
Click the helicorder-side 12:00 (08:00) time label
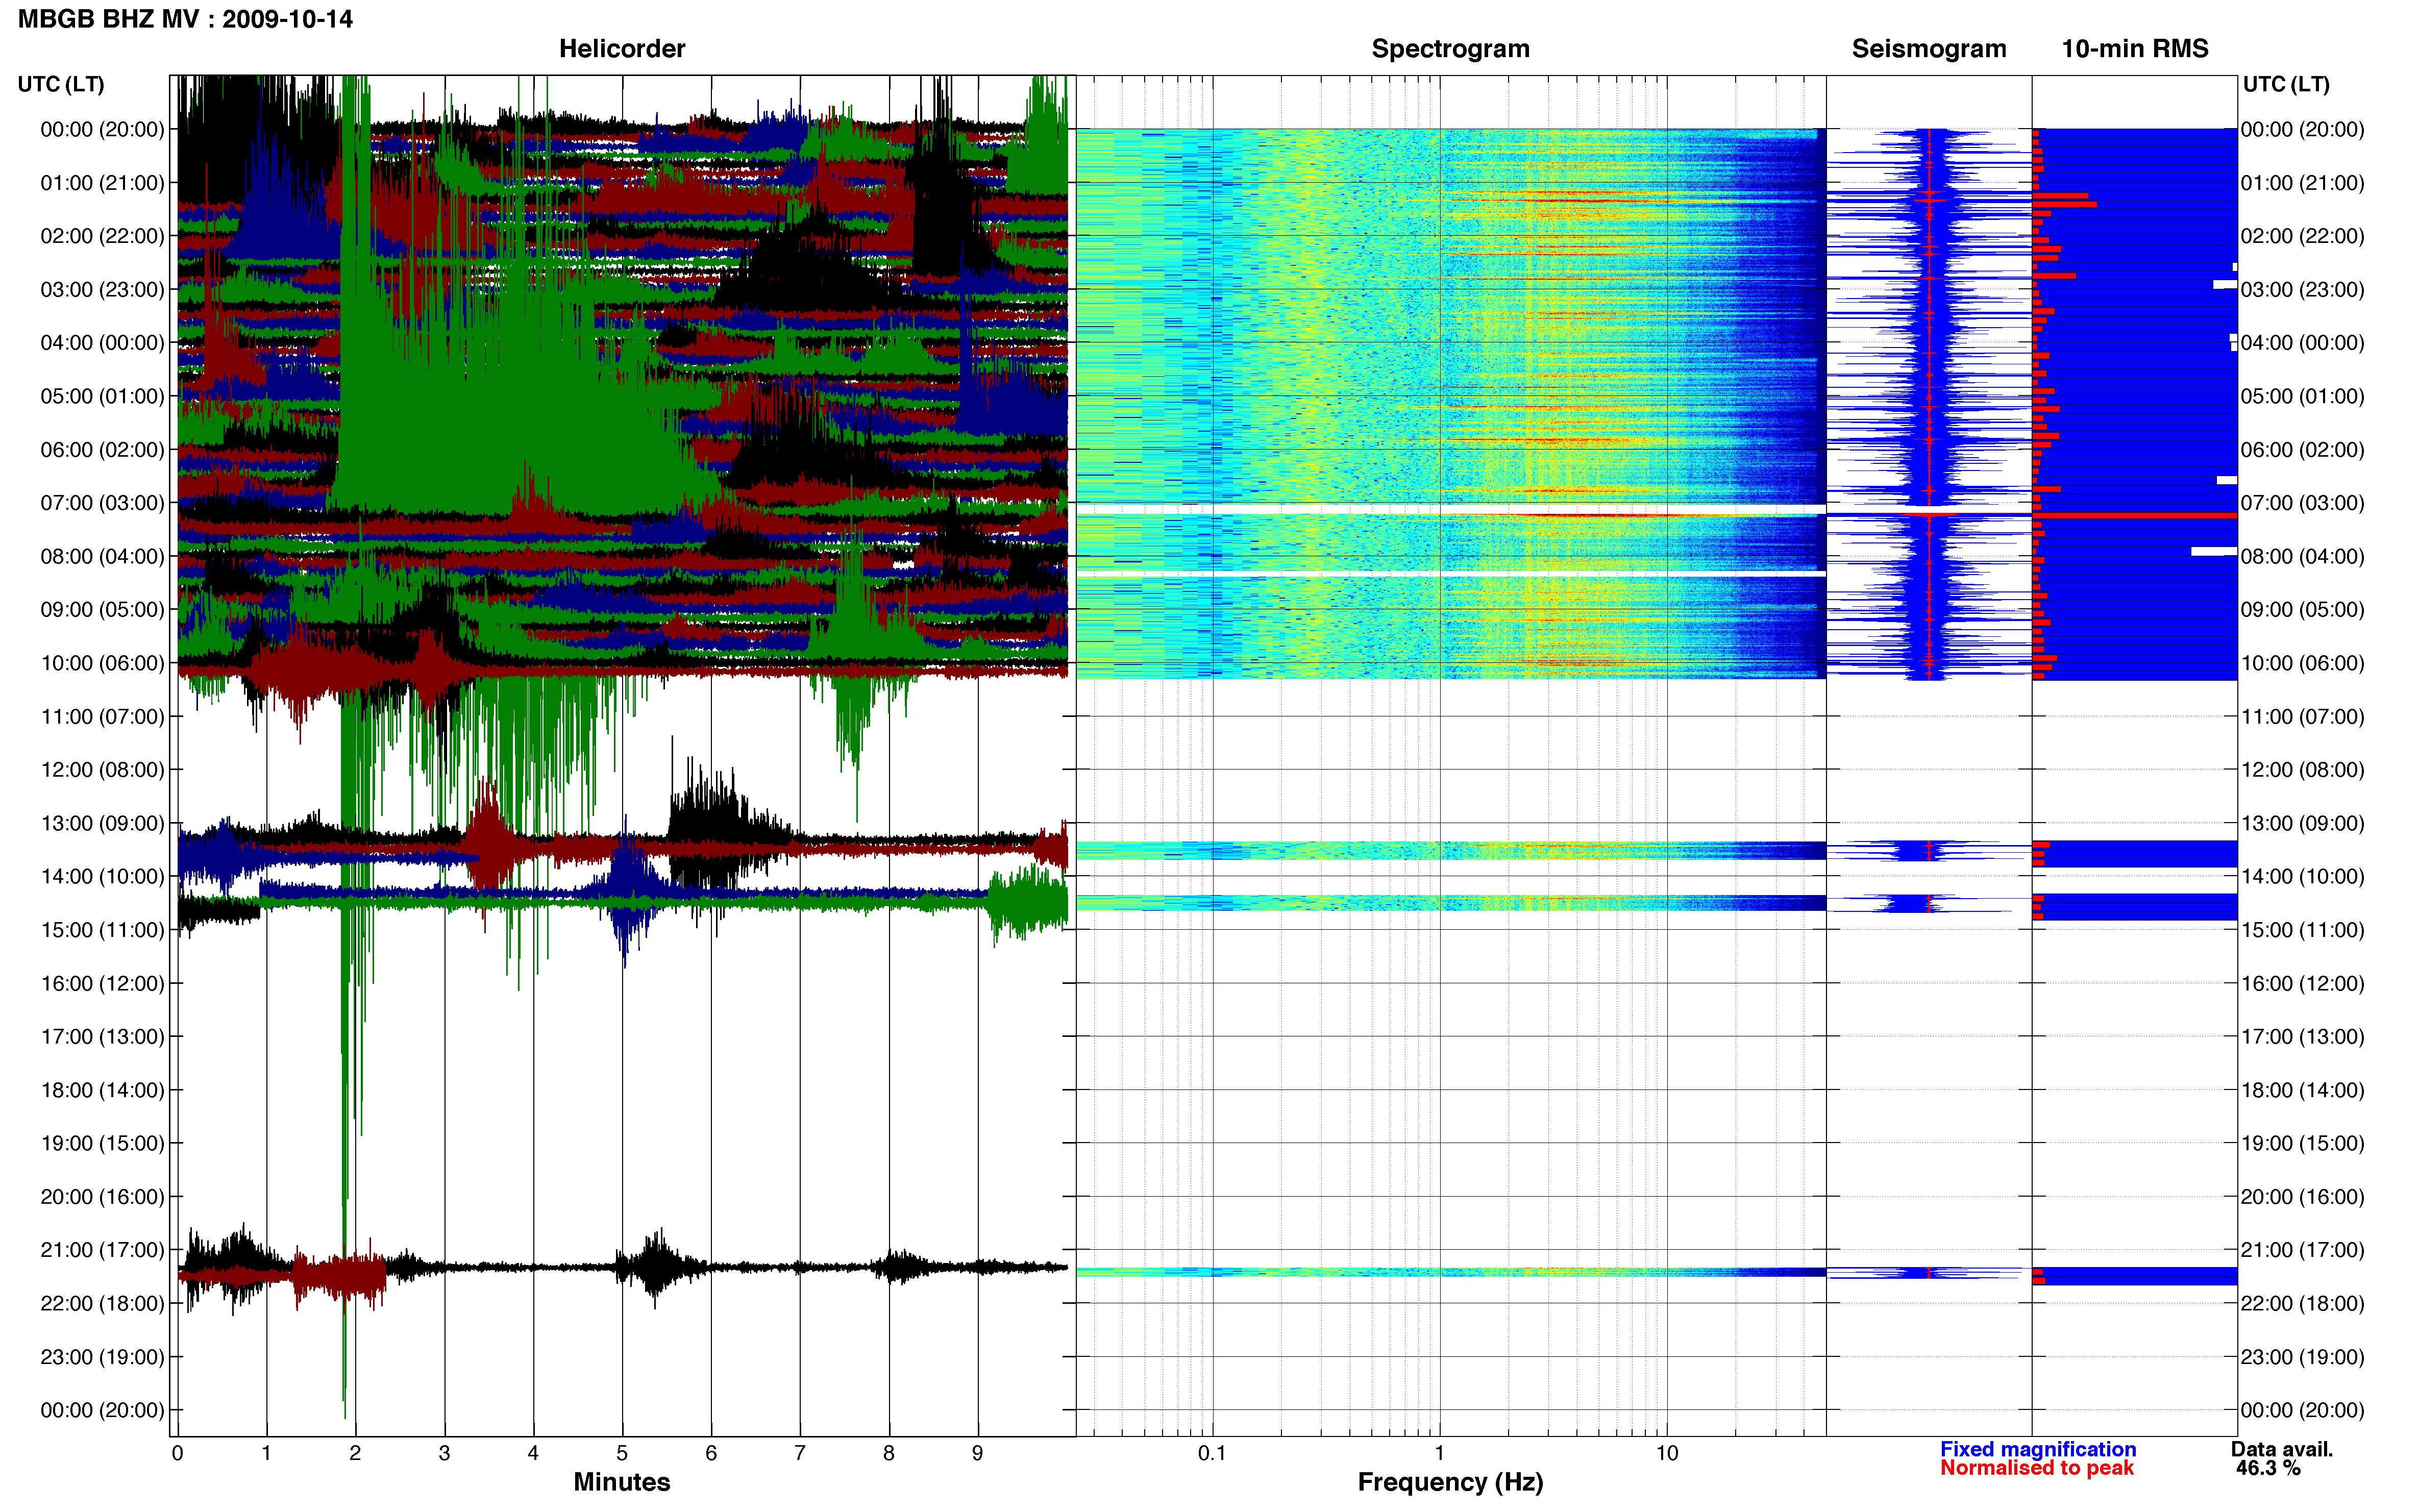point(102,770)
